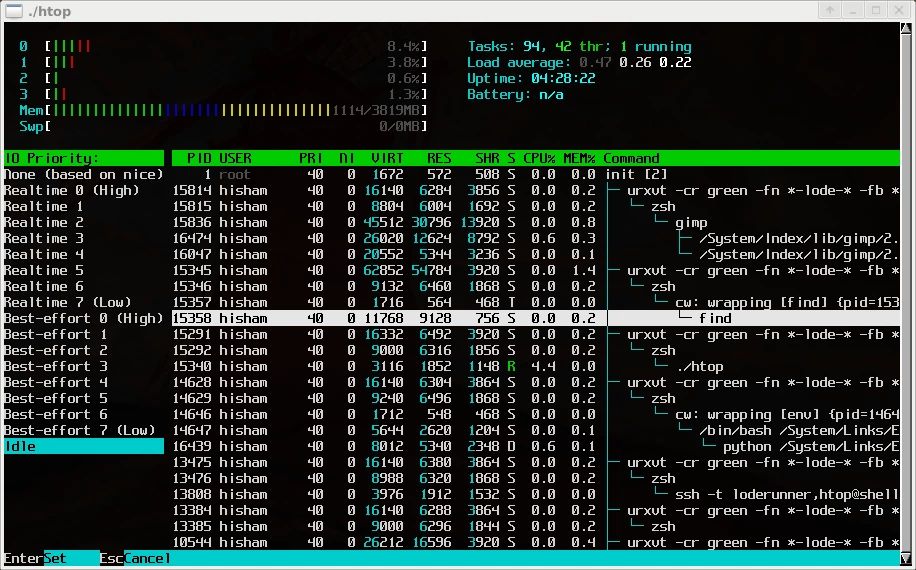Sort by the MEM% column header
Image resolution: width=916 pixels, height=570 pixels.
(579, 158)
